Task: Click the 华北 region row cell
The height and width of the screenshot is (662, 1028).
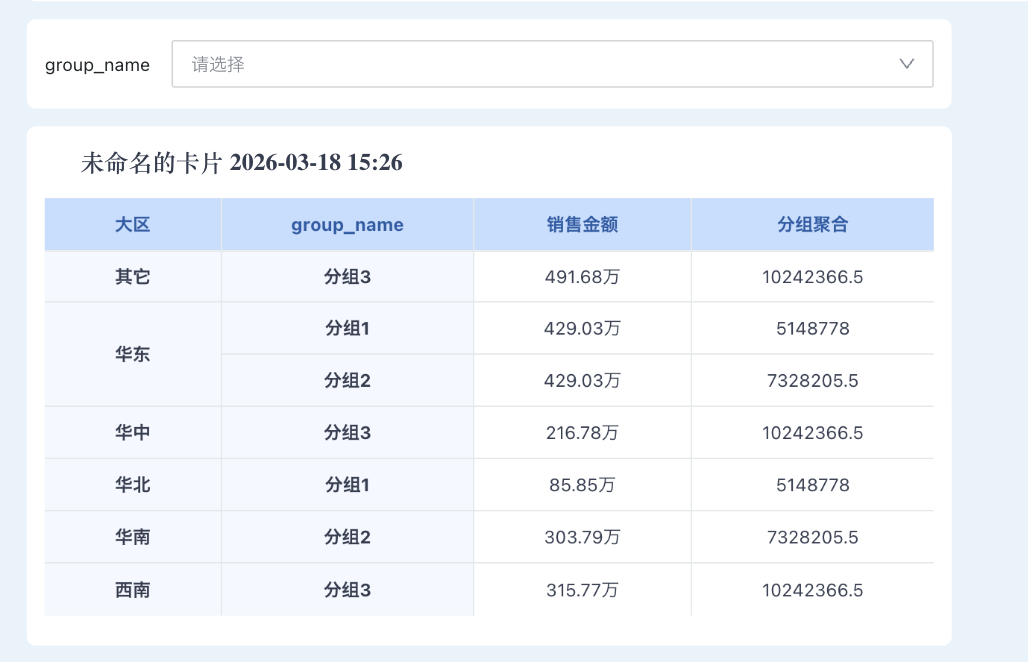Action: click(x=132, y=485)
